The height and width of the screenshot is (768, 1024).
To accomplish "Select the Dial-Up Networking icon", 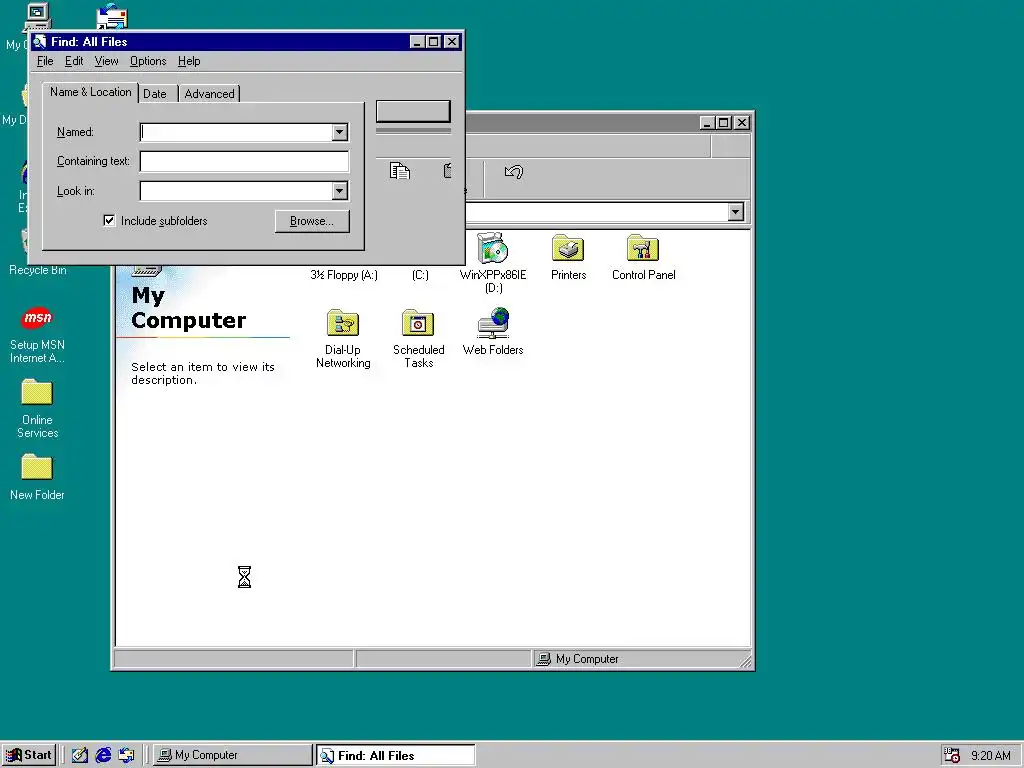I will tap(343, 324).
